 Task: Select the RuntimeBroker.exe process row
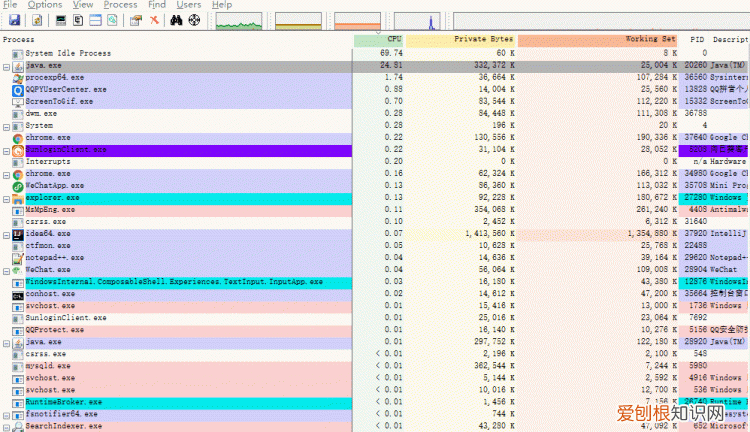point(375,403)
